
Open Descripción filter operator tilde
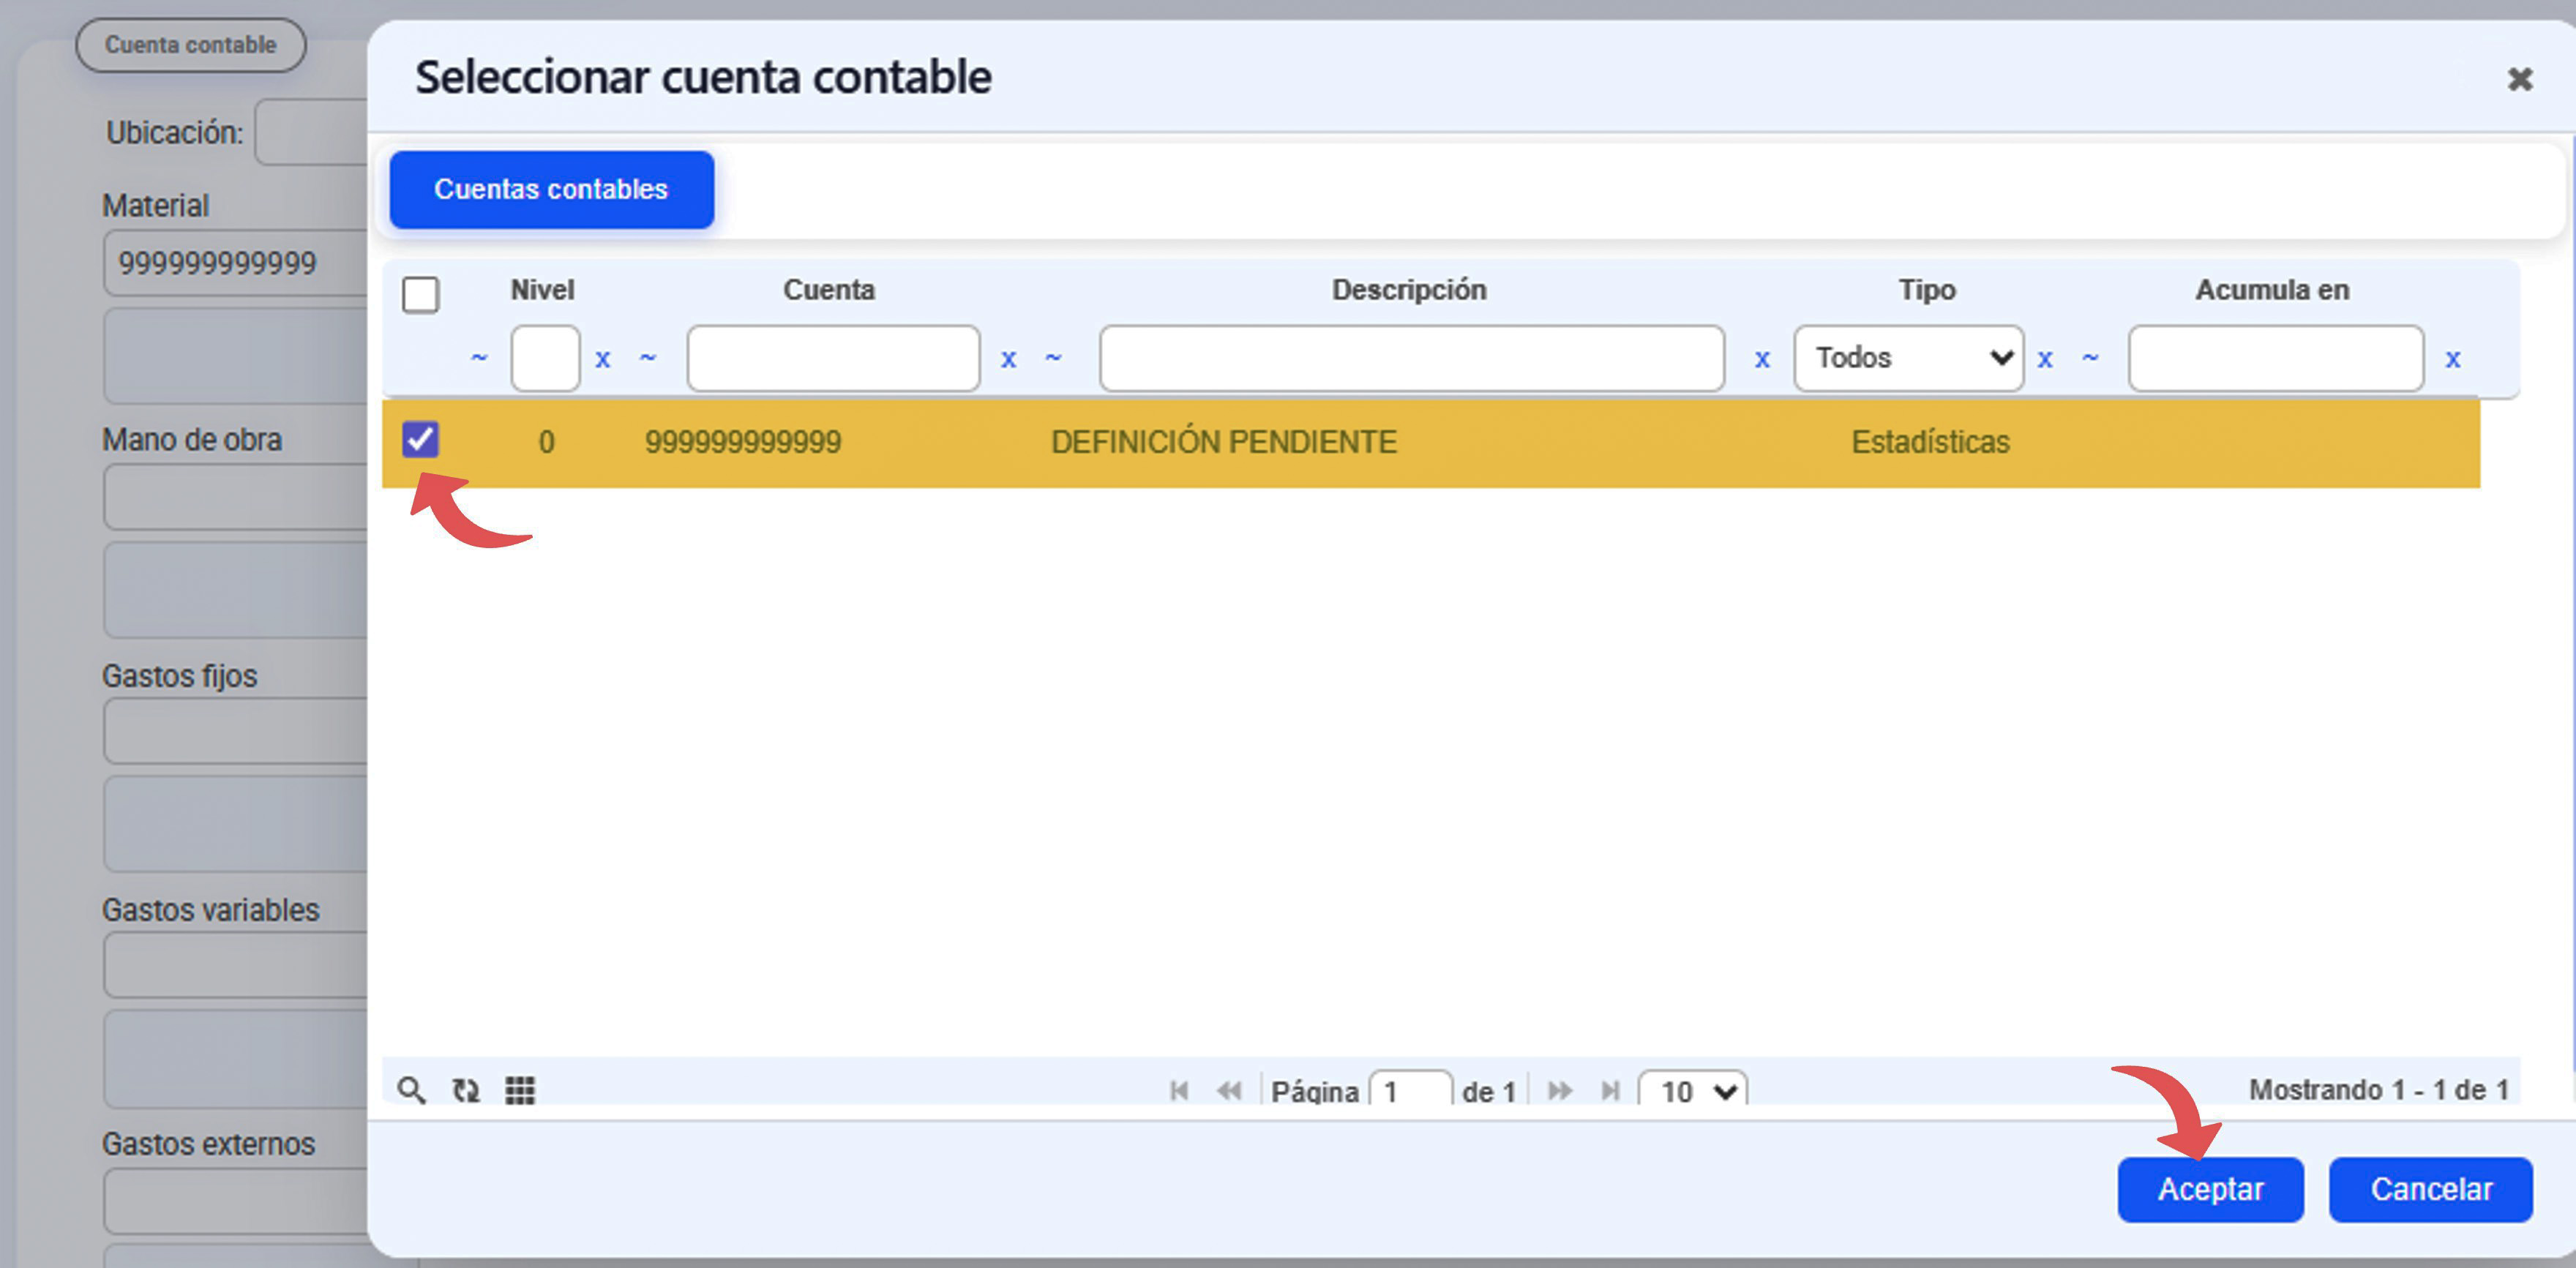tap(1053, 357)
